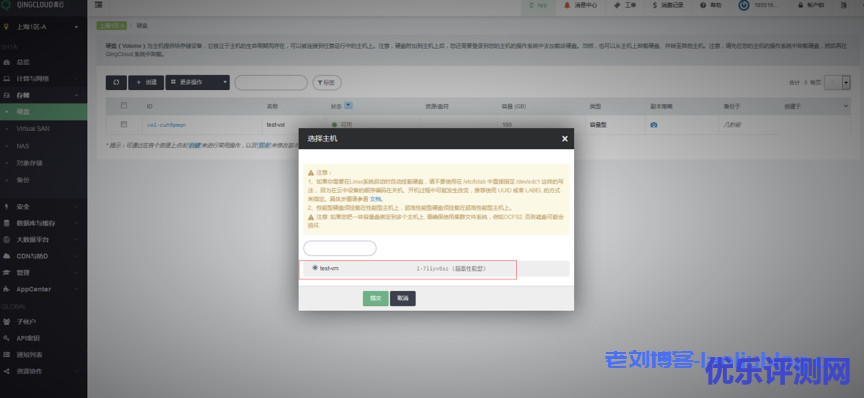Open 消息中心 with bell icon
Screen dimensions: 864x398
(580, 5)
